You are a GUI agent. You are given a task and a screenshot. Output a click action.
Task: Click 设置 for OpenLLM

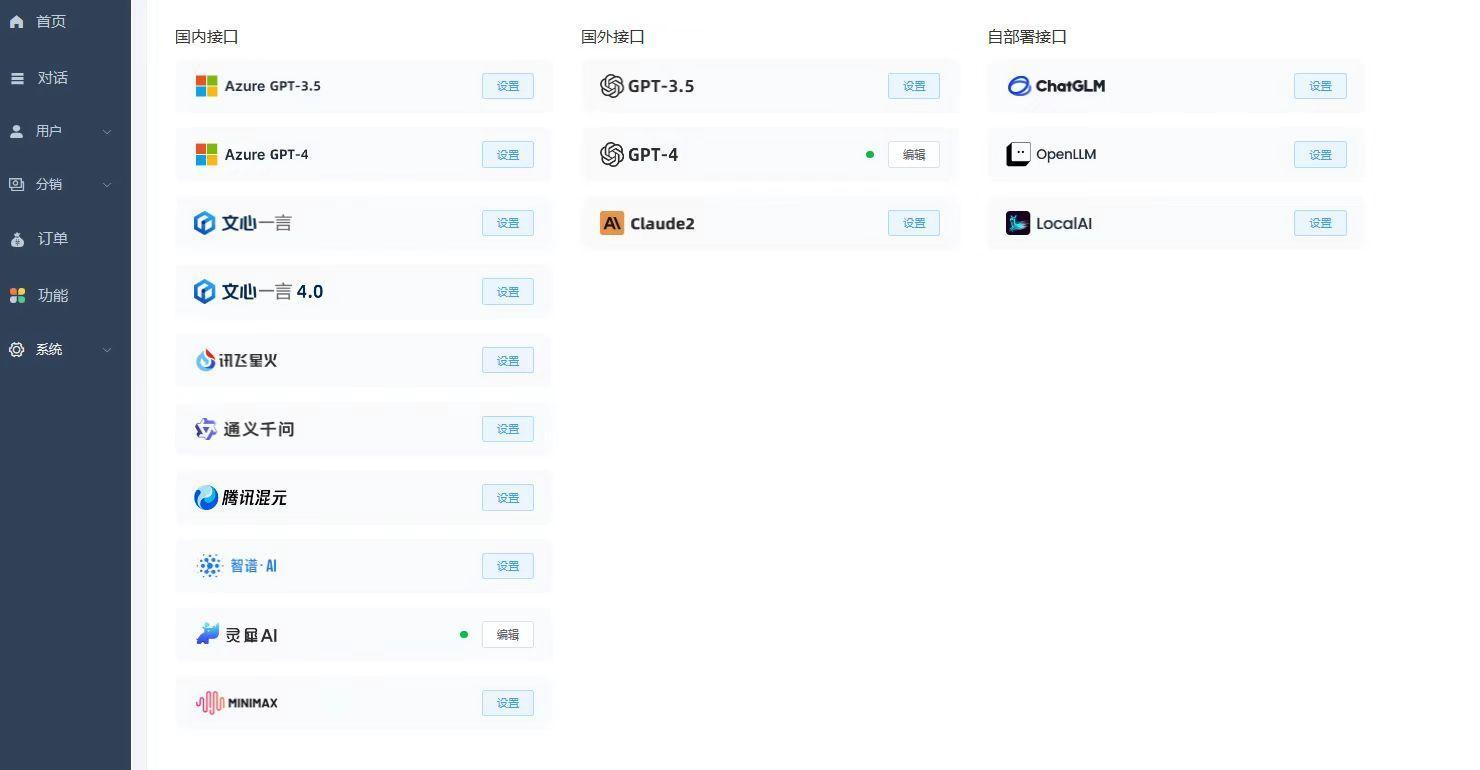(x=1320, y=154)
